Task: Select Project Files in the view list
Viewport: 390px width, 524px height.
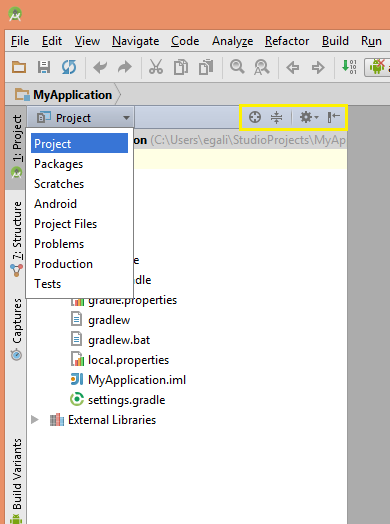Action: pos(80,224)
